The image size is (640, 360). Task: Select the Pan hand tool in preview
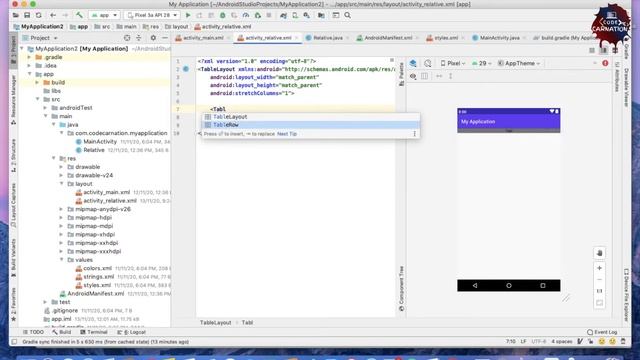[x=599, y=253]
